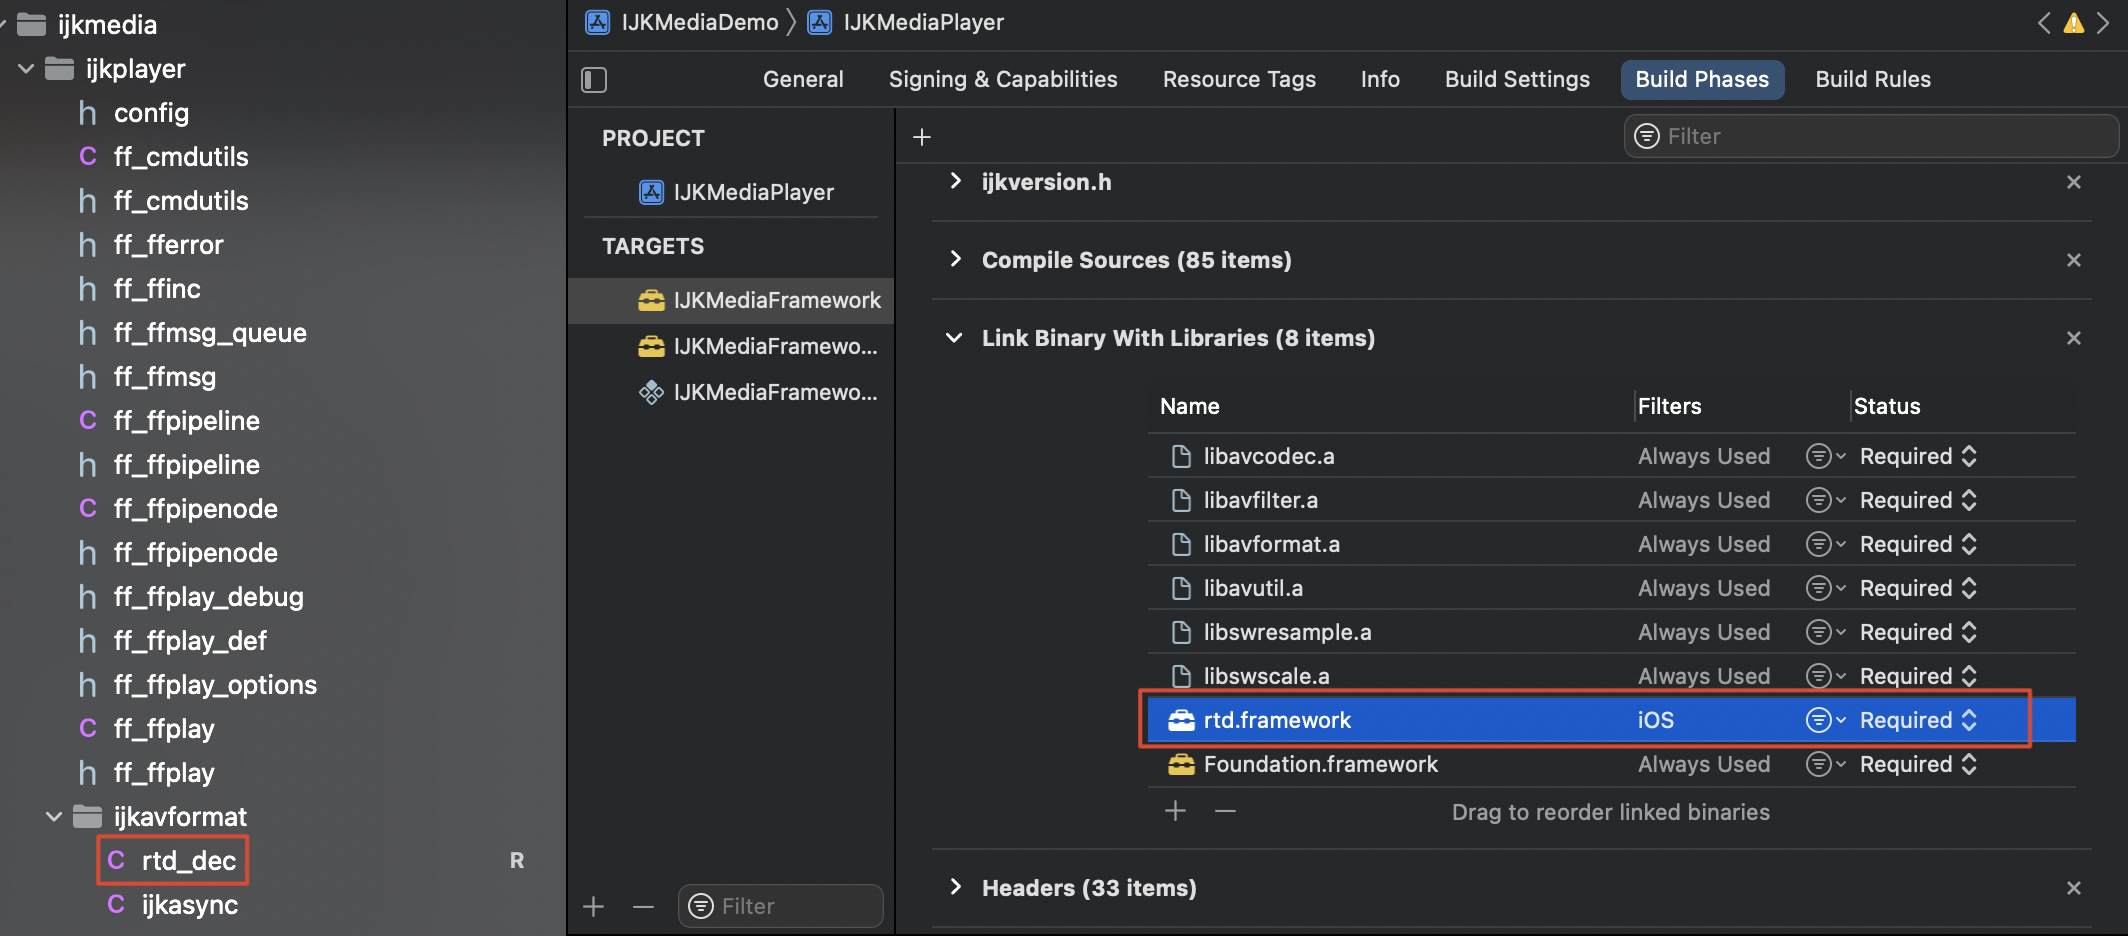Remove Link Binary With Libraries phase with its X
The image size is (2128, 936).
tap(2074, 338)
